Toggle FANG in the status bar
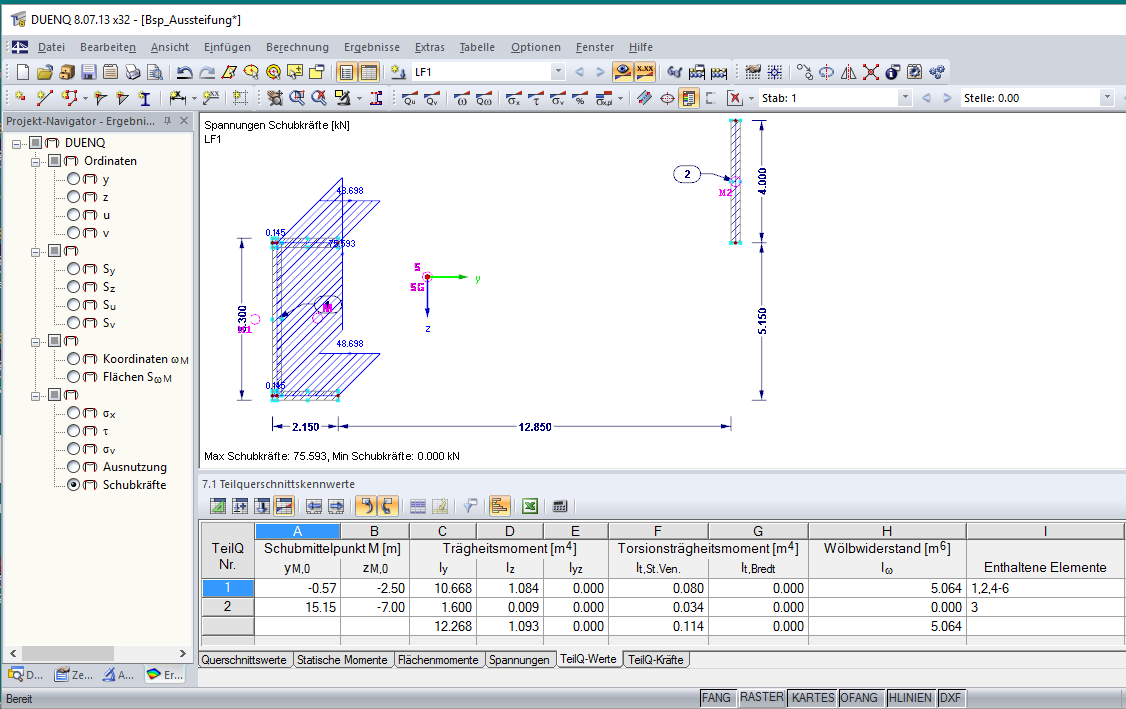The image size is (1126, 709). pos(716,698)
